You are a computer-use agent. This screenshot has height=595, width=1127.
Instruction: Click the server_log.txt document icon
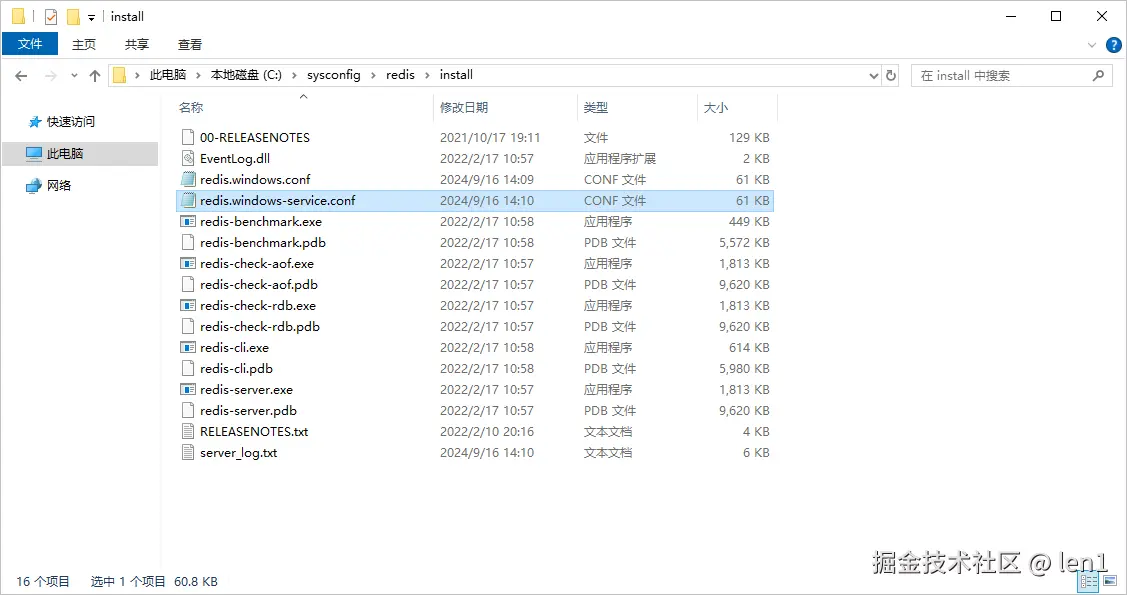[x=188, y=453]
